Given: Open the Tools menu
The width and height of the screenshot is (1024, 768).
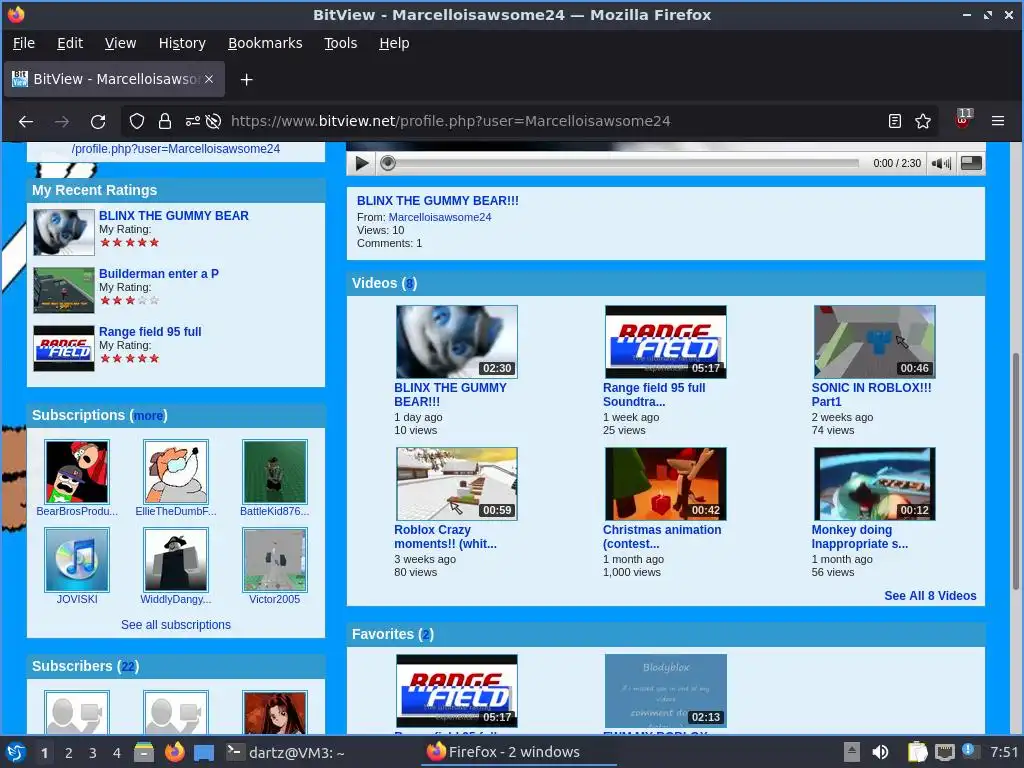Looking at the screenshot, I should pos(340,43).
